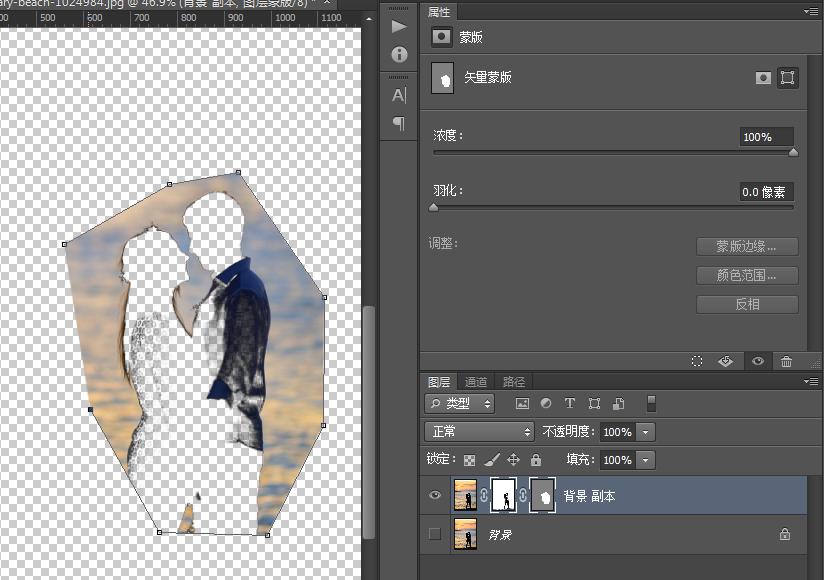This screenshot has width=824, height=580.
Task: Open the 填充 fill value dropdown
Action: coord(644,460)
